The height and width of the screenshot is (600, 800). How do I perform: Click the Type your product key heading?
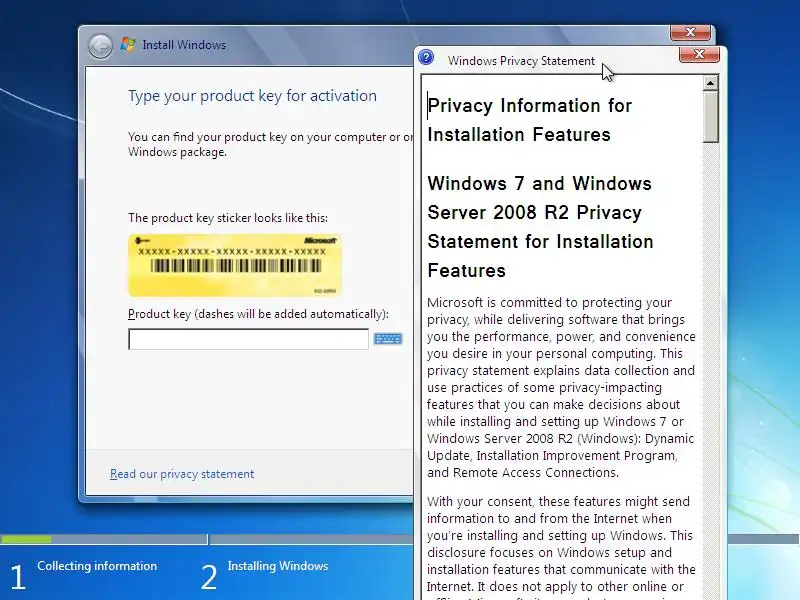[252, 96]
